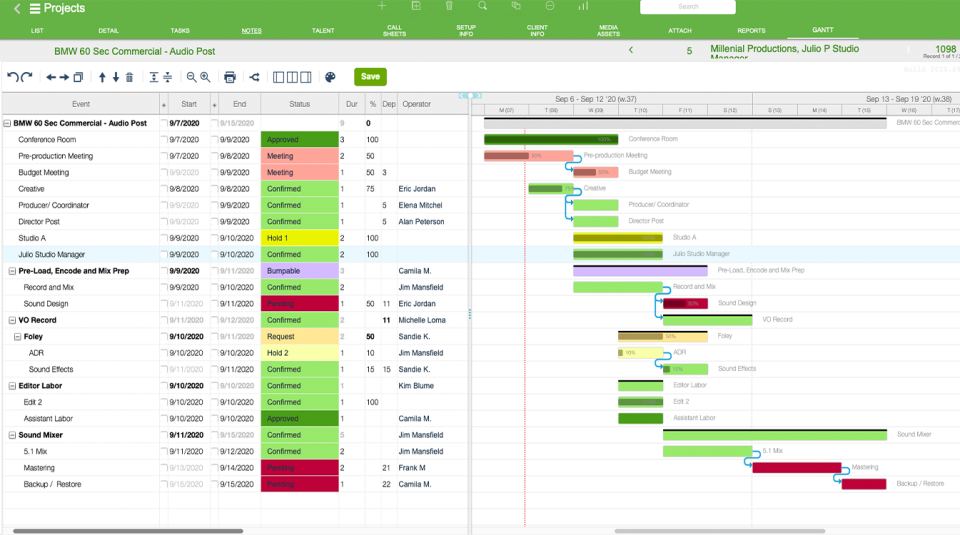Open the CALL SHEETS tab
The height and width of the screenshot is (535, 960).
[x=394, y=31]
